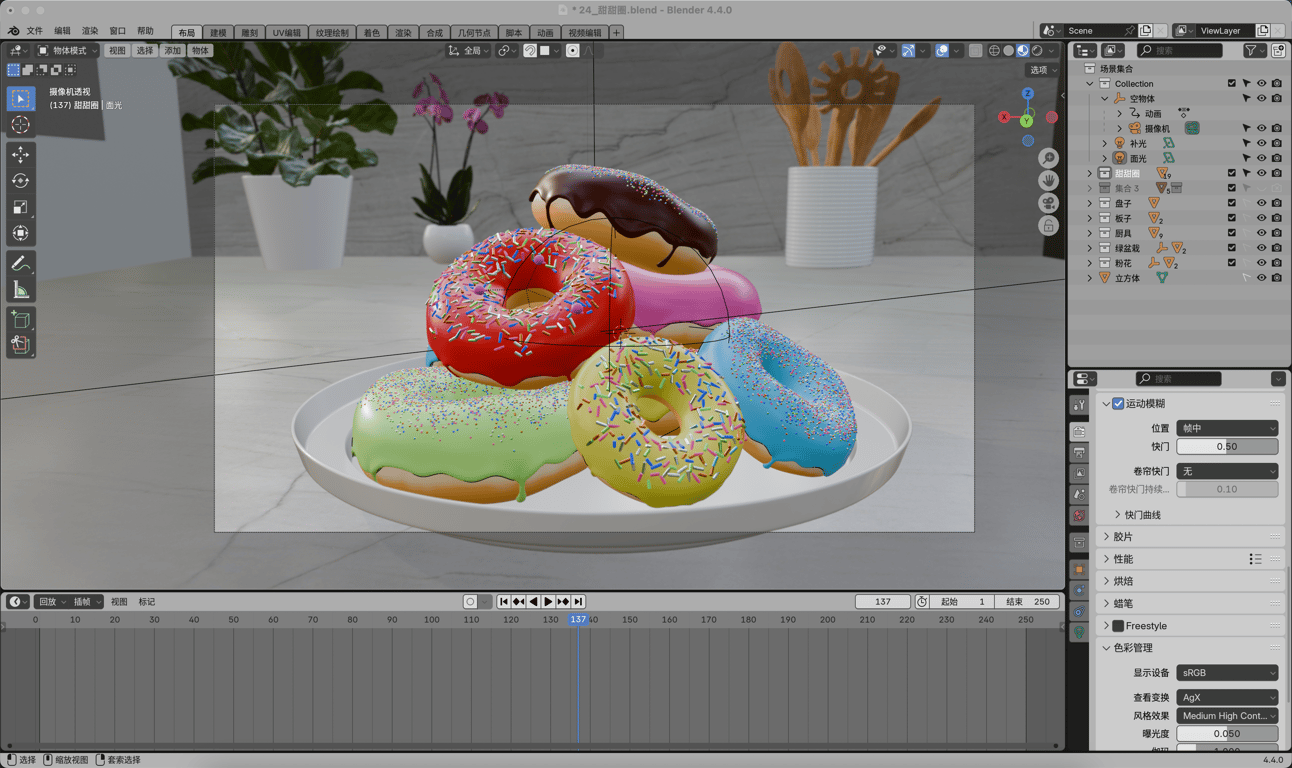Viewport: 1292px width, 768px height.
Task: Activate the 3D Cursor tool
Action: [20, 125]
